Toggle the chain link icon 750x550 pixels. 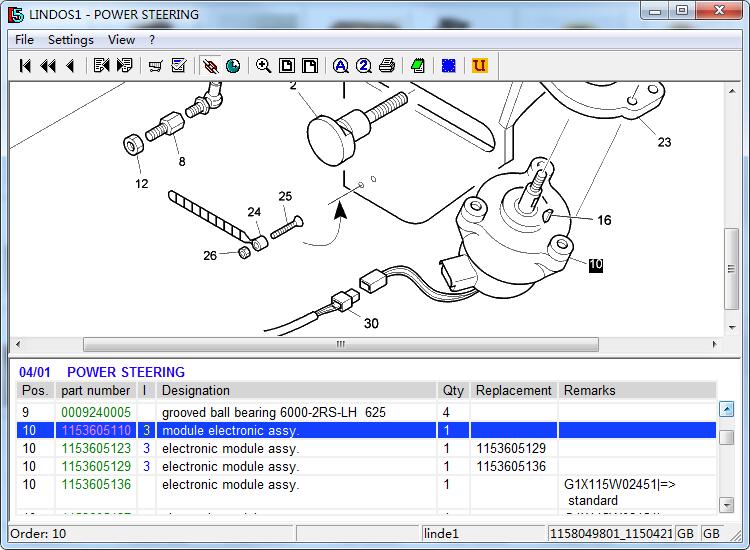[210, 66]
